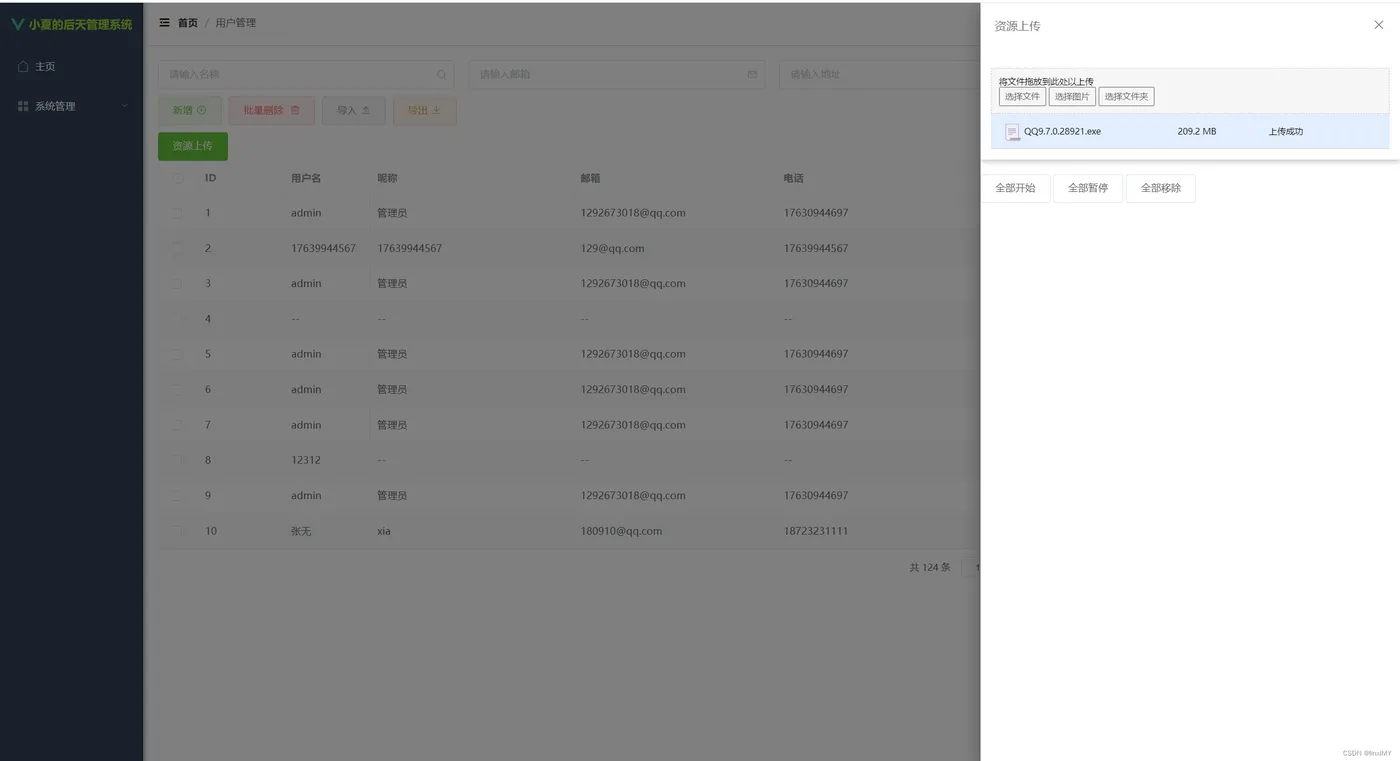The image size is (1400, 761).
Task: Click the 将文件拖放到此处以上传 drop area text
Action: [1046, 81]
